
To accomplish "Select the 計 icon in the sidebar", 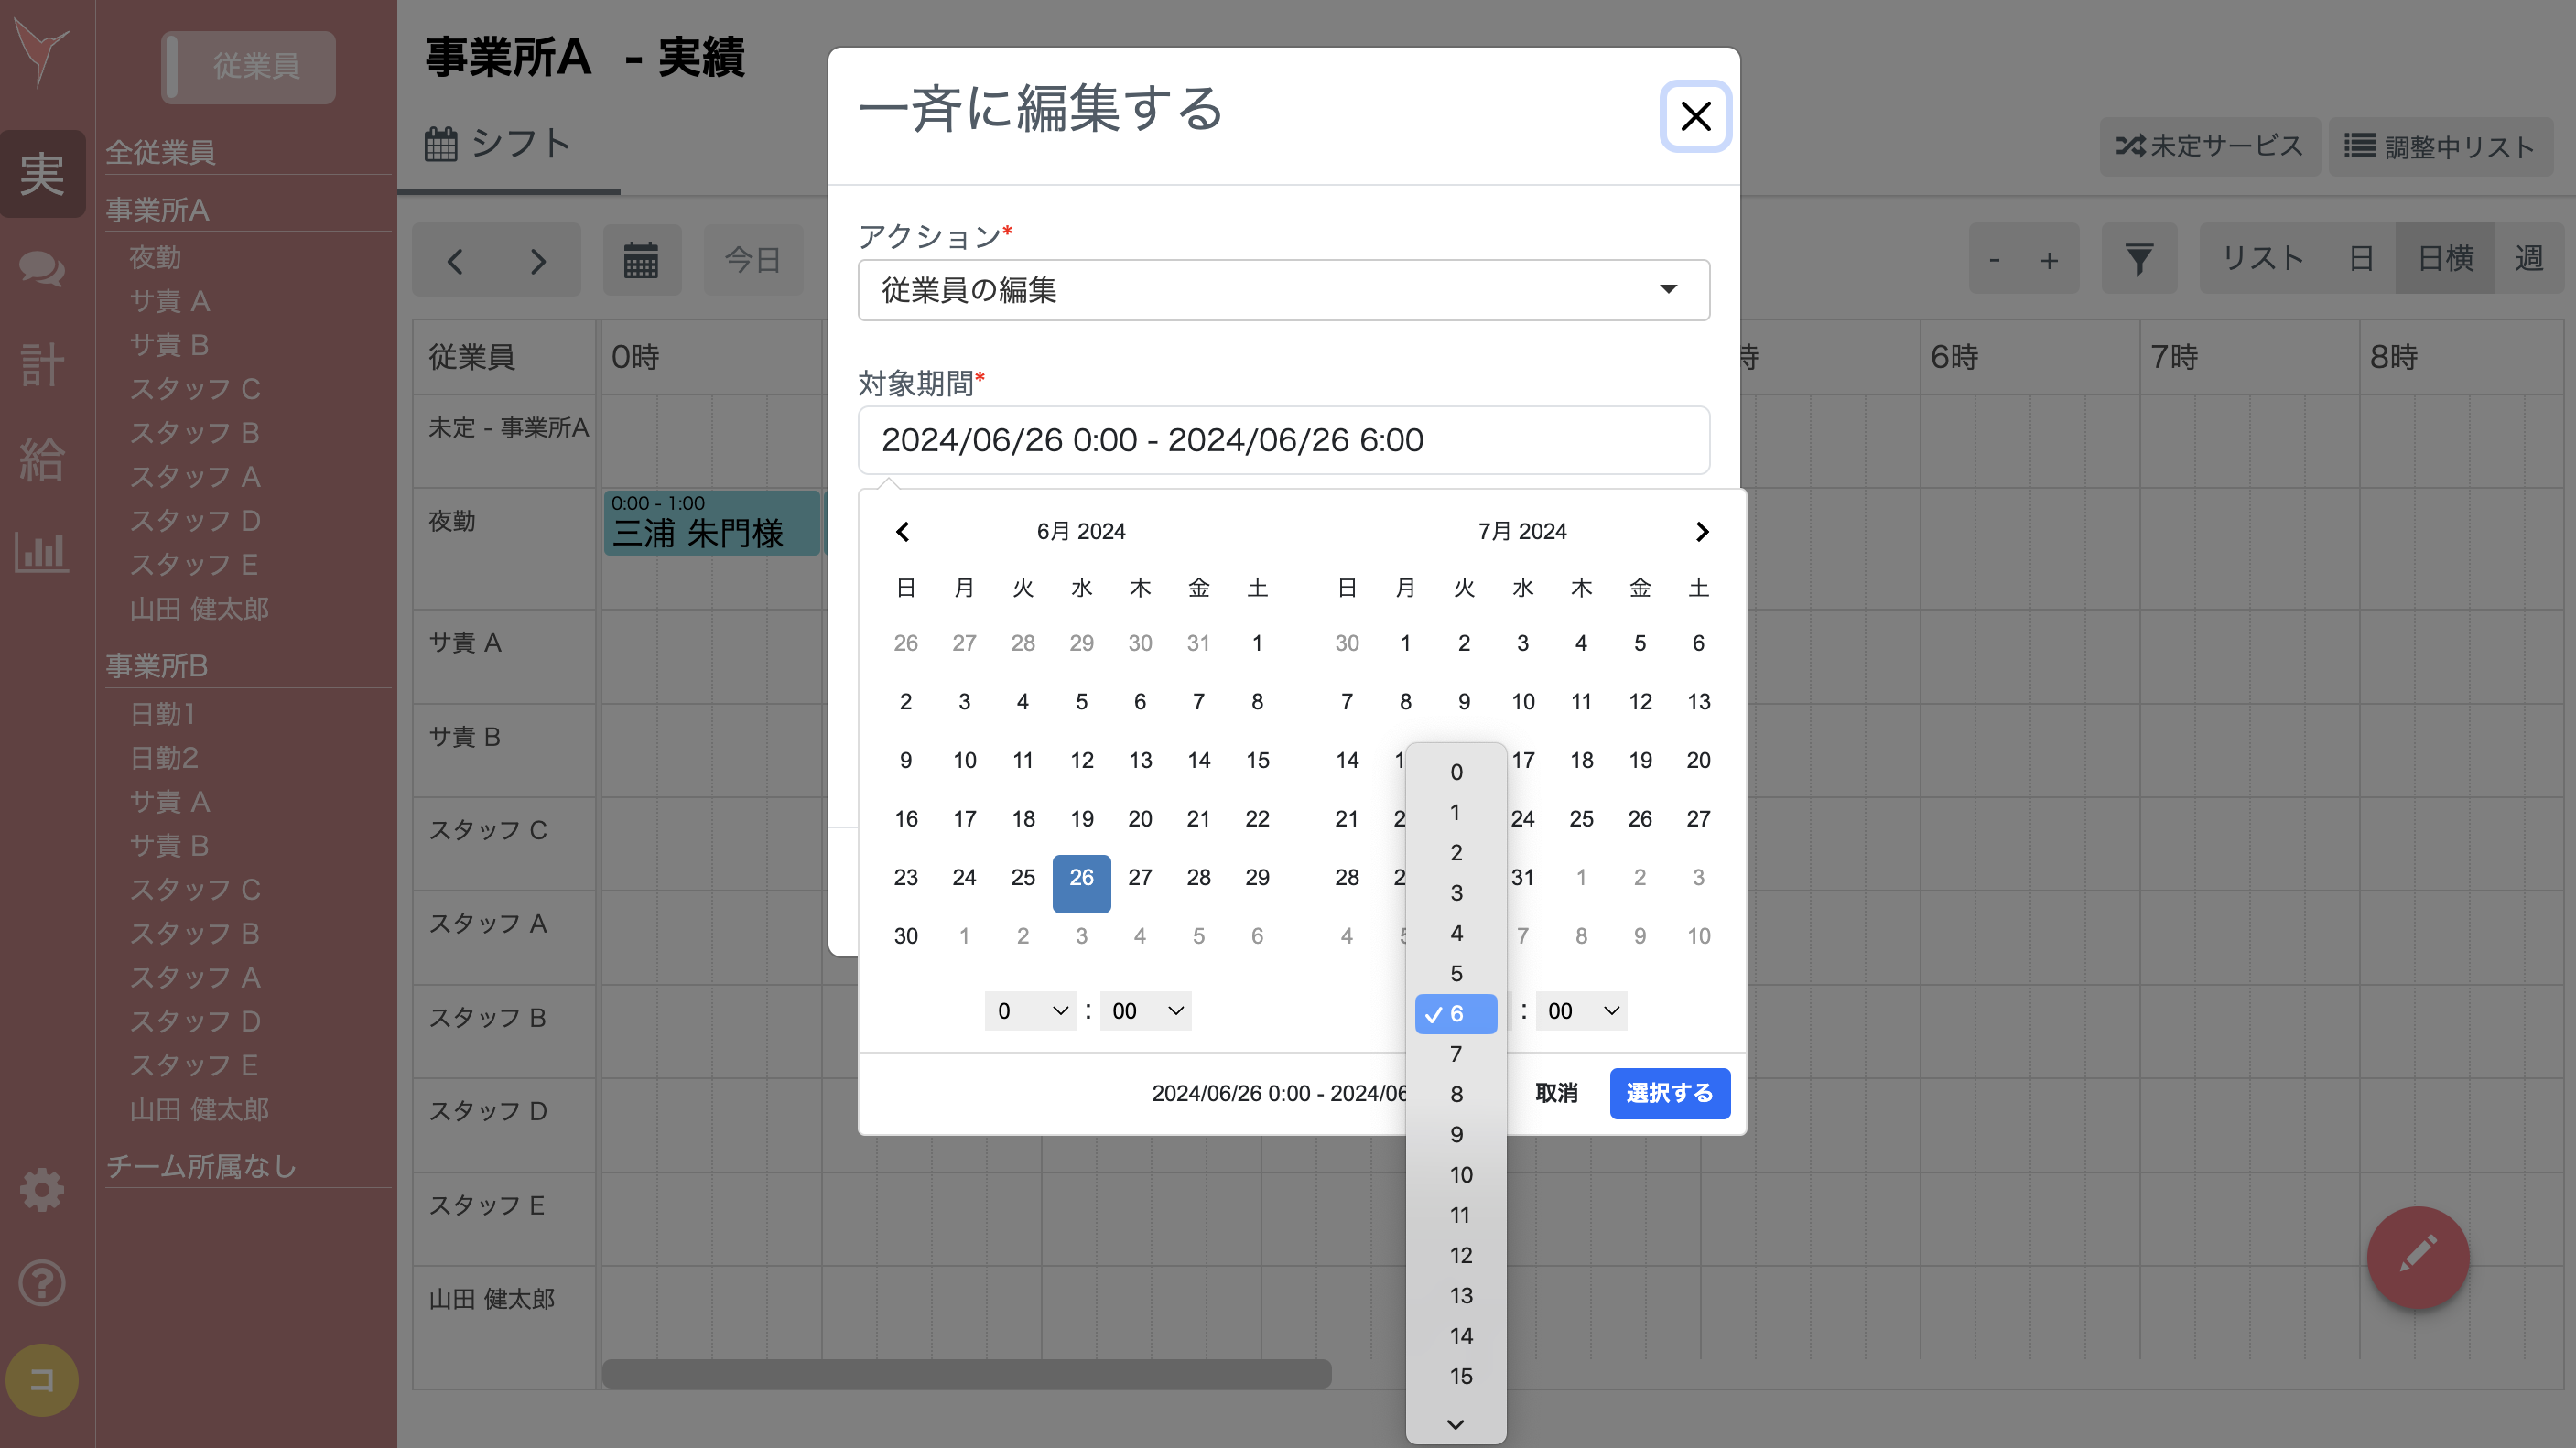I will pos(41,364).
